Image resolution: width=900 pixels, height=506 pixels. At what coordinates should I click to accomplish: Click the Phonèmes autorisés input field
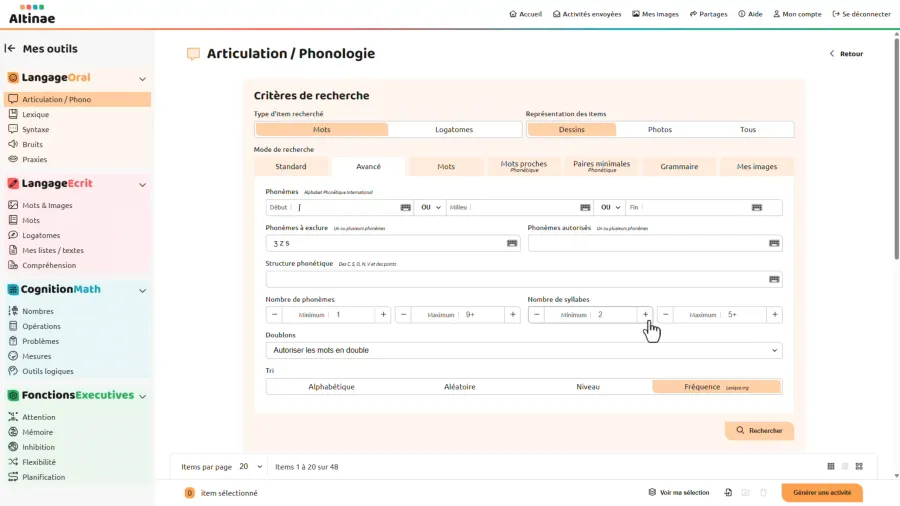[646, 243]
